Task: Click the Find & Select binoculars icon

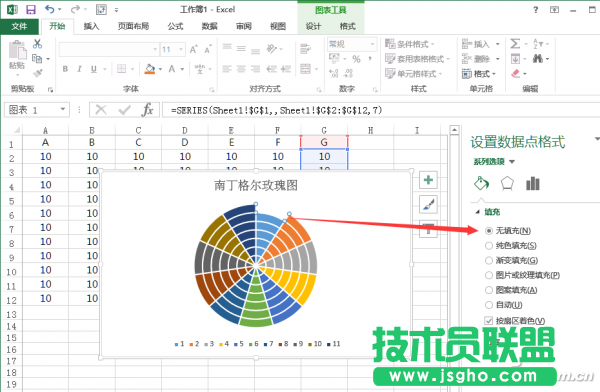Action: pos(538,59)
